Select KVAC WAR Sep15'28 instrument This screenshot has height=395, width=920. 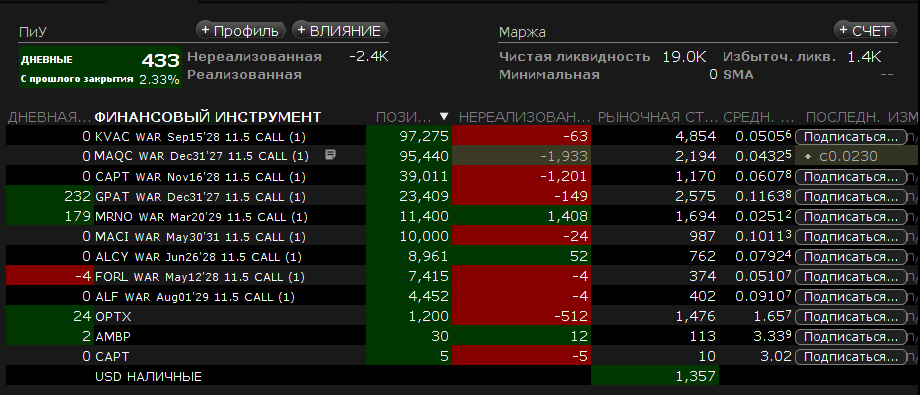click(x=200, y=137)
